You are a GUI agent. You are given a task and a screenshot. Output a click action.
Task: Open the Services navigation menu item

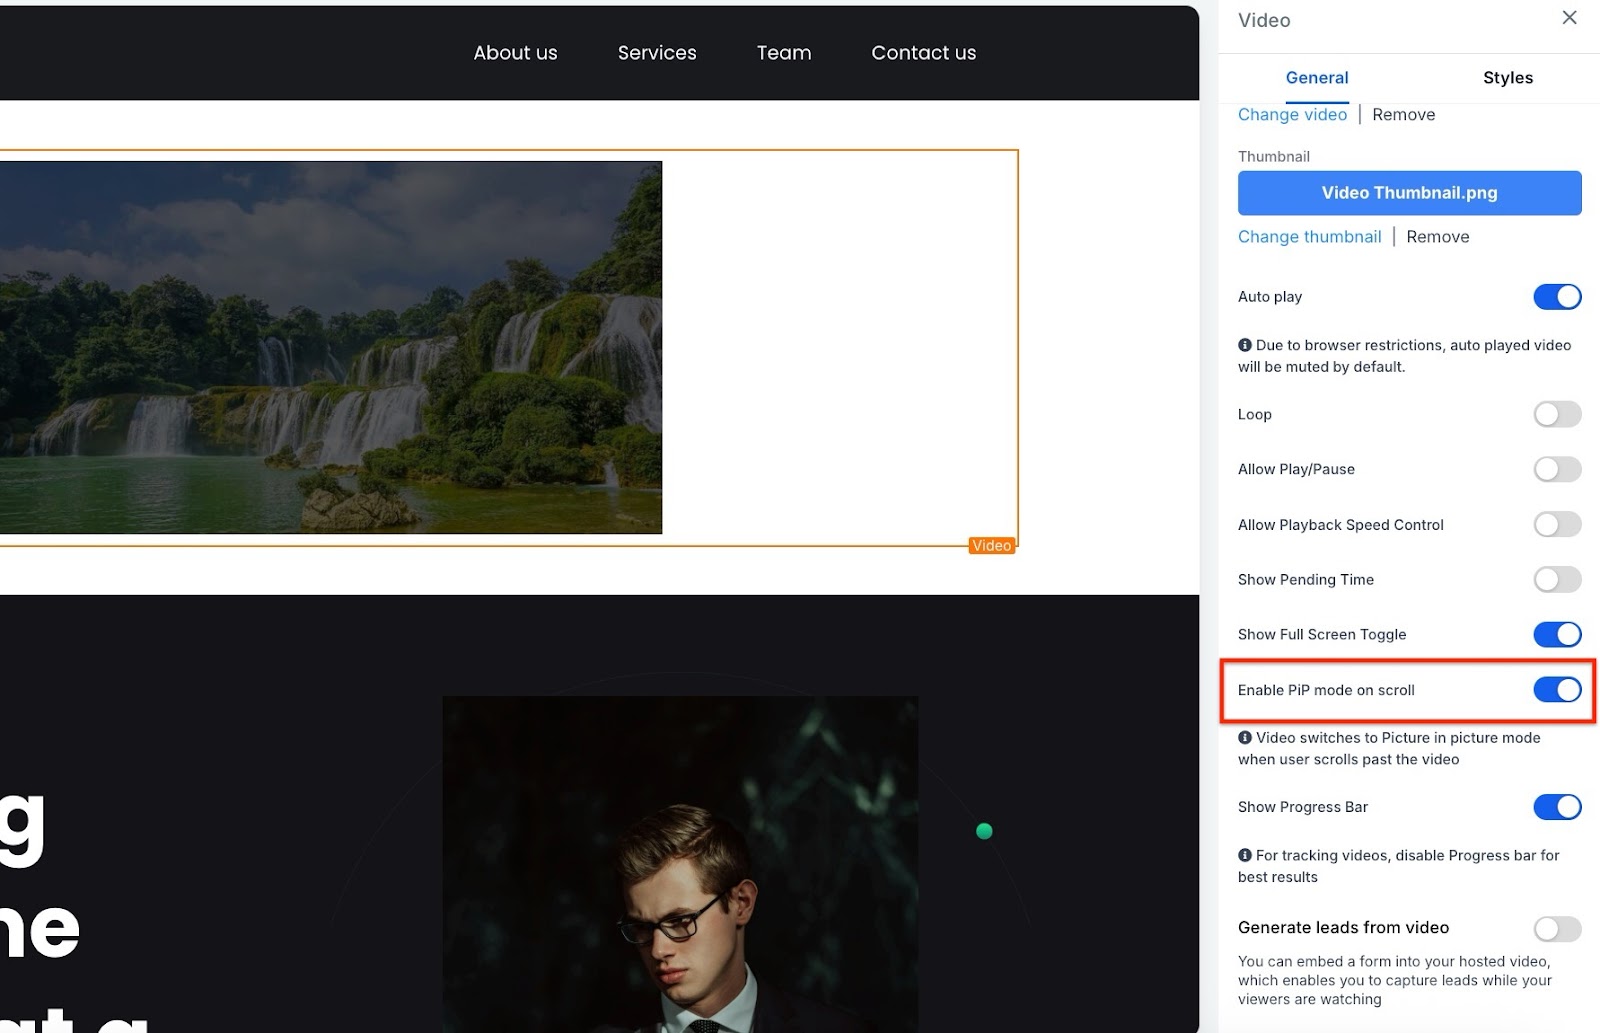coord(656,53)
